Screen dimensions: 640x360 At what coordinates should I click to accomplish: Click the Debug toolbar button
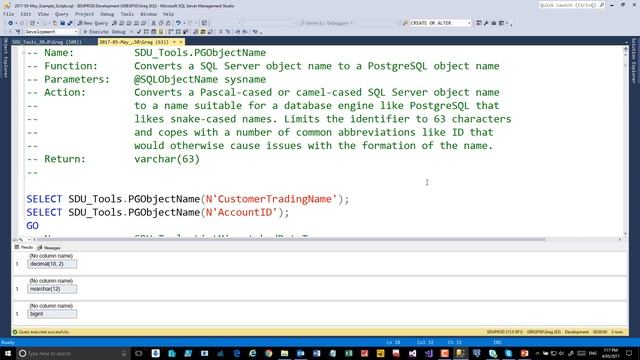click(x=118, y=32)
